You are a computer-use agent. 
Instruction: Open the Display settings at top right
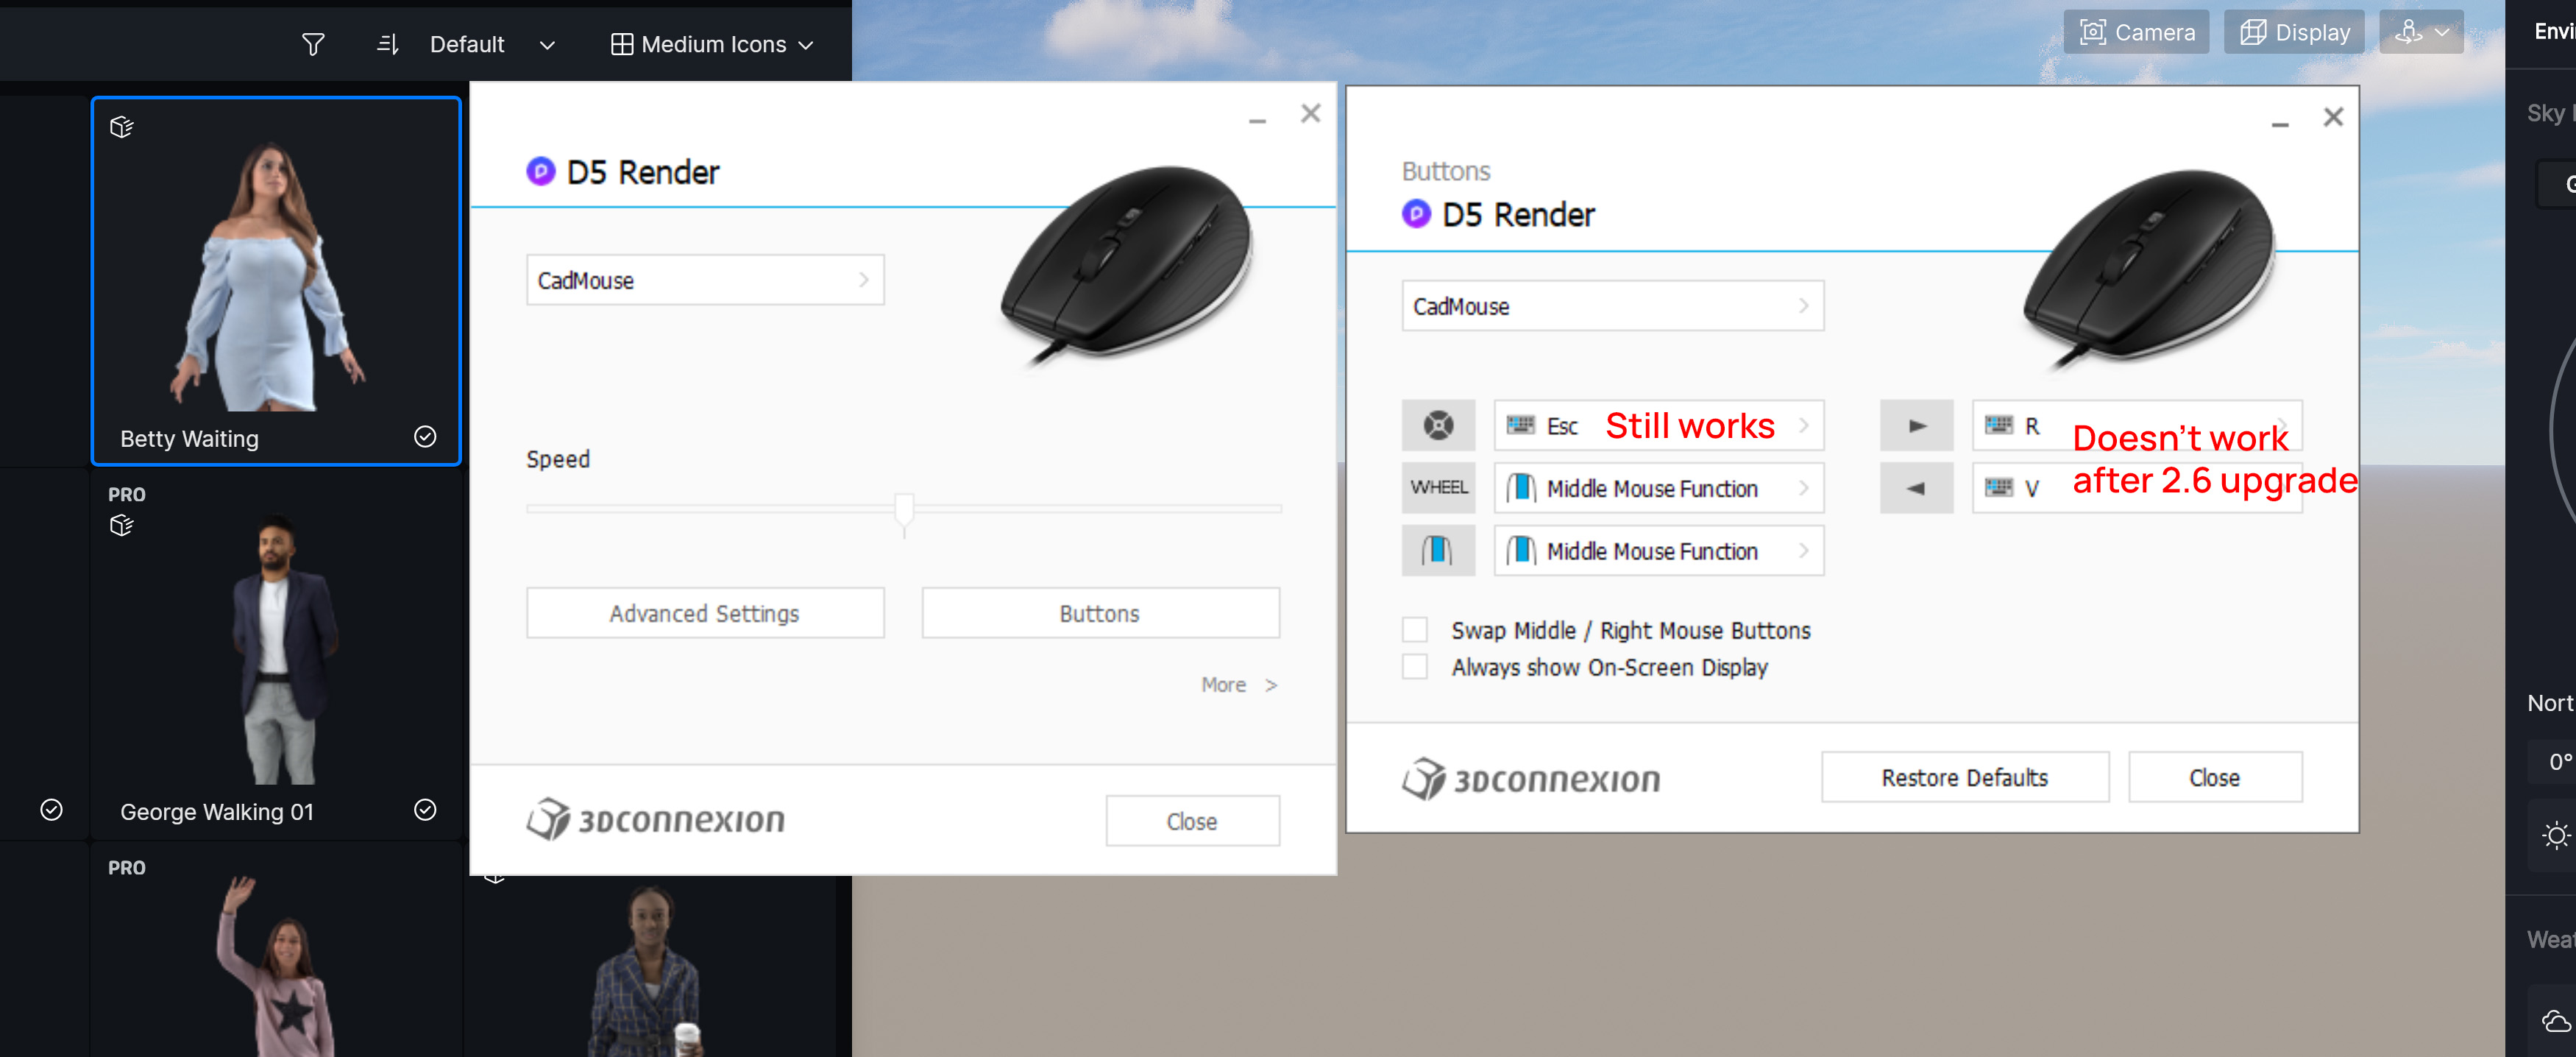pyautogui.click(x=2294, y=31)
